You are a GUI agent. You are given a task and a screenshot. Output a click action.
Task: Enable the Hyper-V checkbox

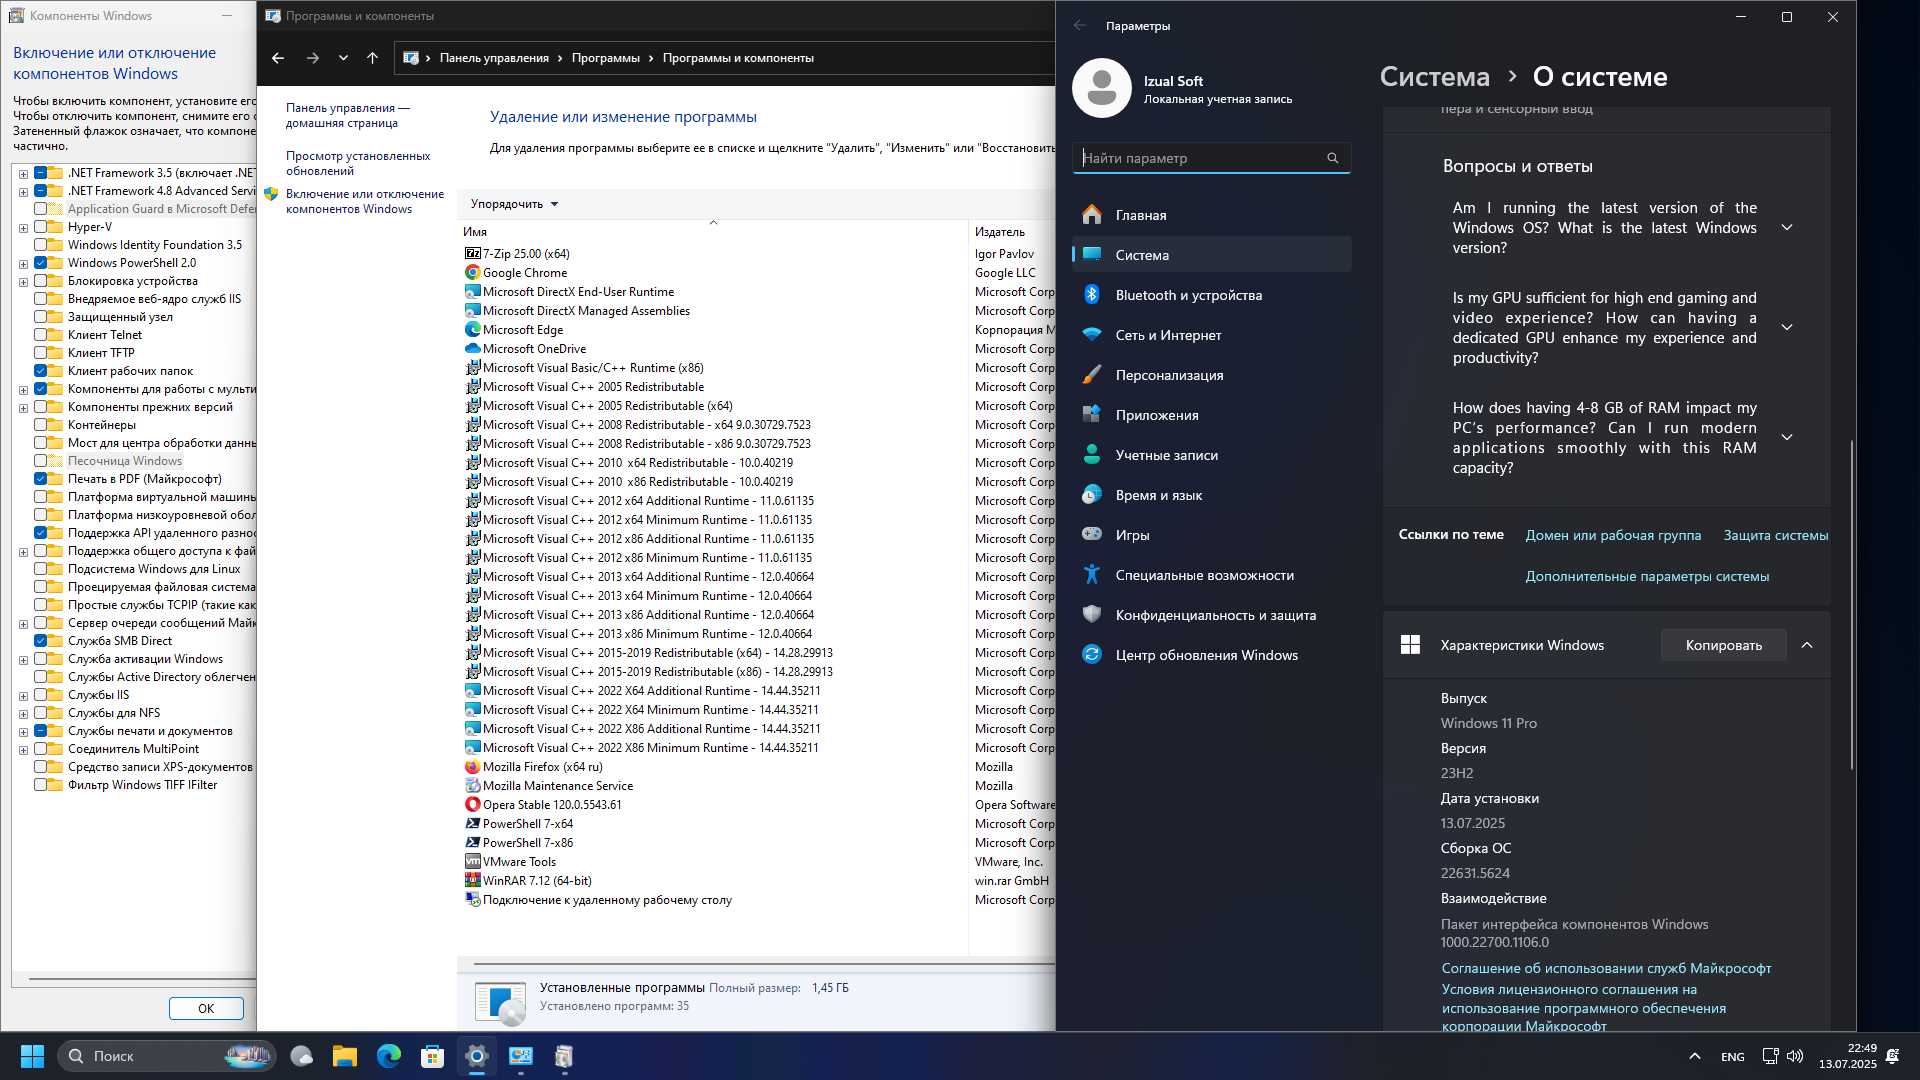point(41,227)
